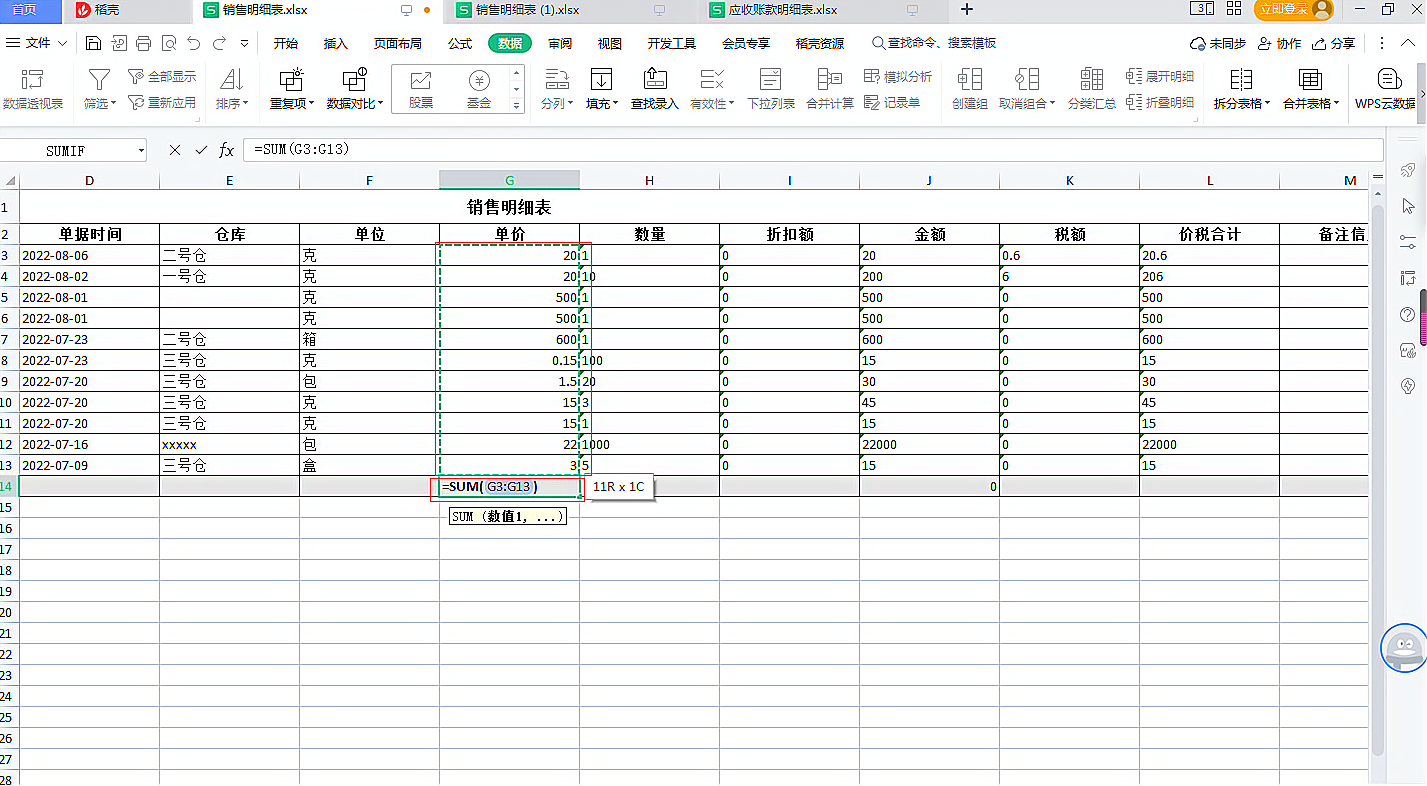
Task: Click 重新应用 reapply filter
Action: (x=162, y=102)
